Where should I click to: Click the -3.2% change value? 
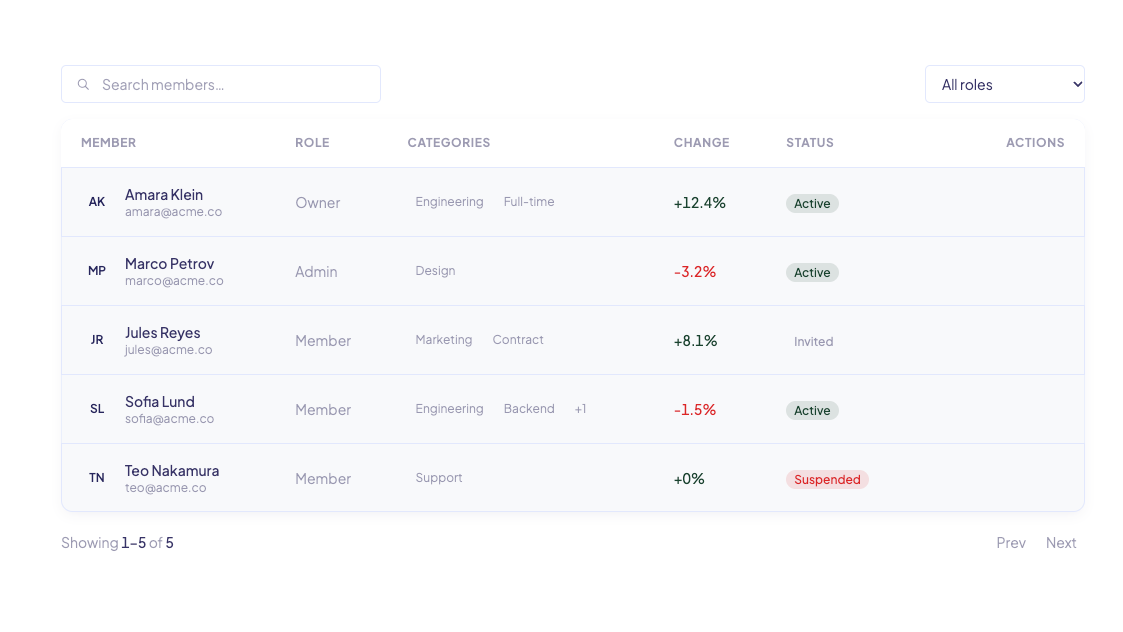coord(695,272)
